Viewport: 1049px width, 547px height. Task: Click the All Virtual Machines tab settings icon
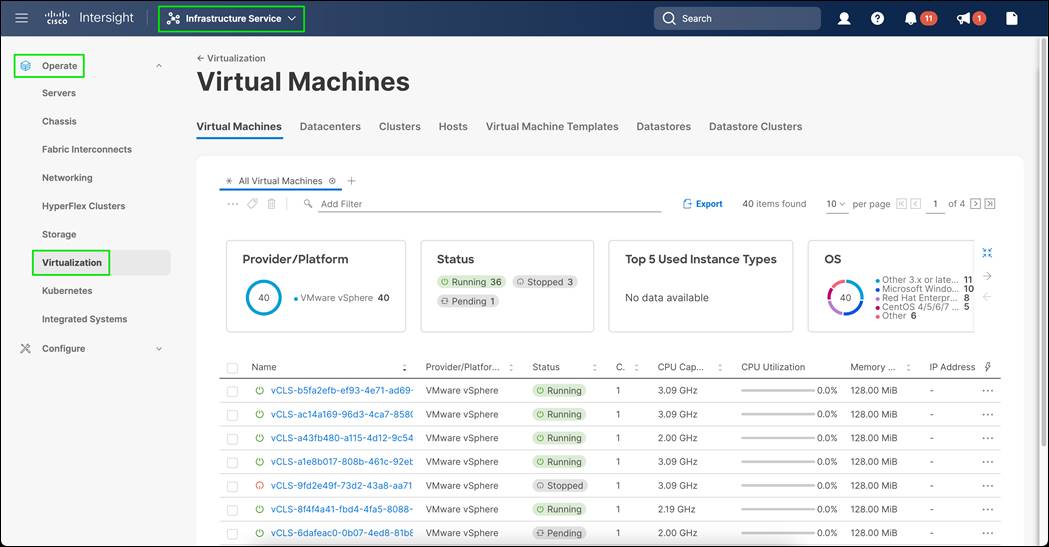[332, 181]
